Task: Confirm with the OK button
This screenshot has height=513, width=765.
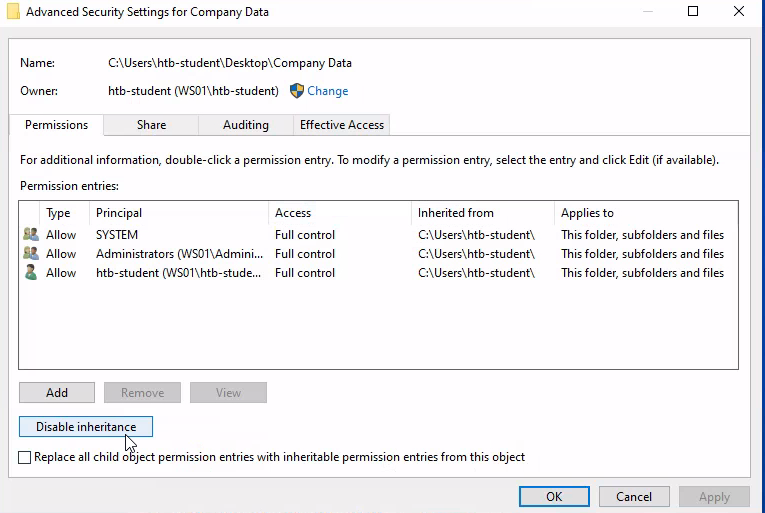Action: [x=553, y=496]
